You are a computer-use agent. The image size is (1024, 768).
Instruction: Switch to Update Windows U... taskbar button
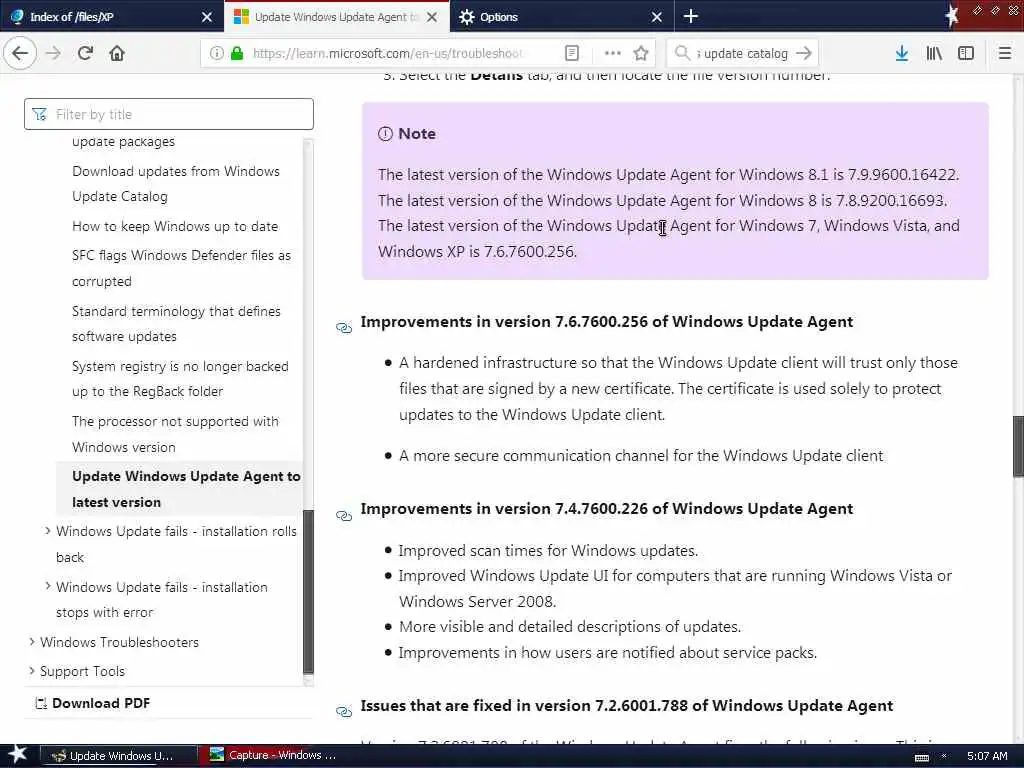coord(118,756)
